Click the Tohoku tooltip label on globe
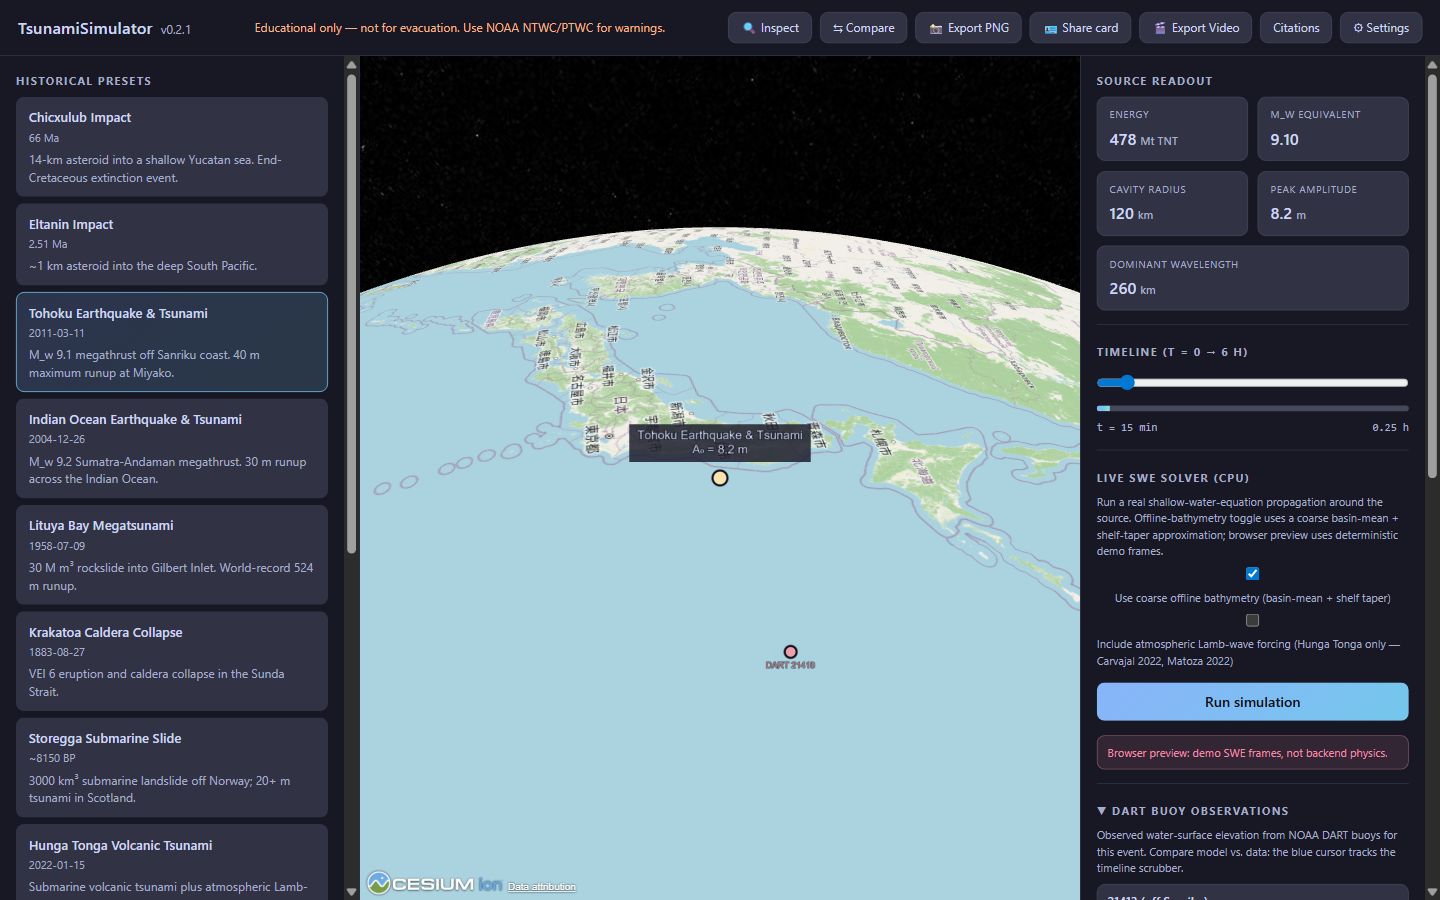The width and height of the screenshot is (1440, 900). point(720,442)
